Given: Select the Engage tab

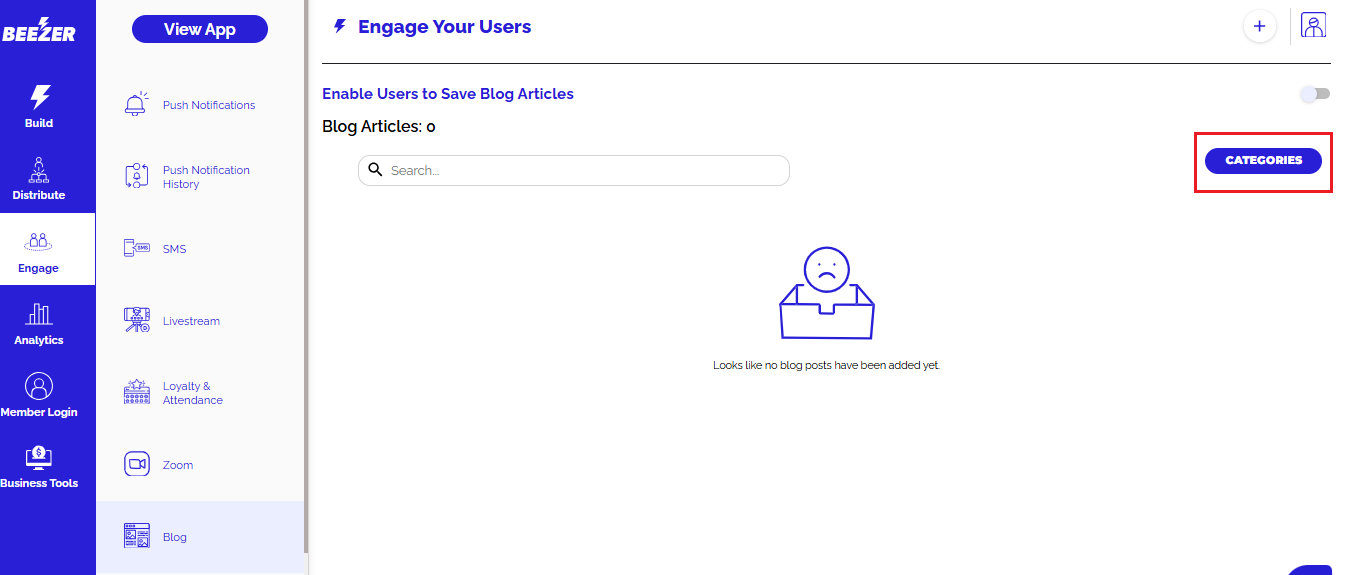Looking at the screenshot, I should pyautogui.click(x=39, y=250).
